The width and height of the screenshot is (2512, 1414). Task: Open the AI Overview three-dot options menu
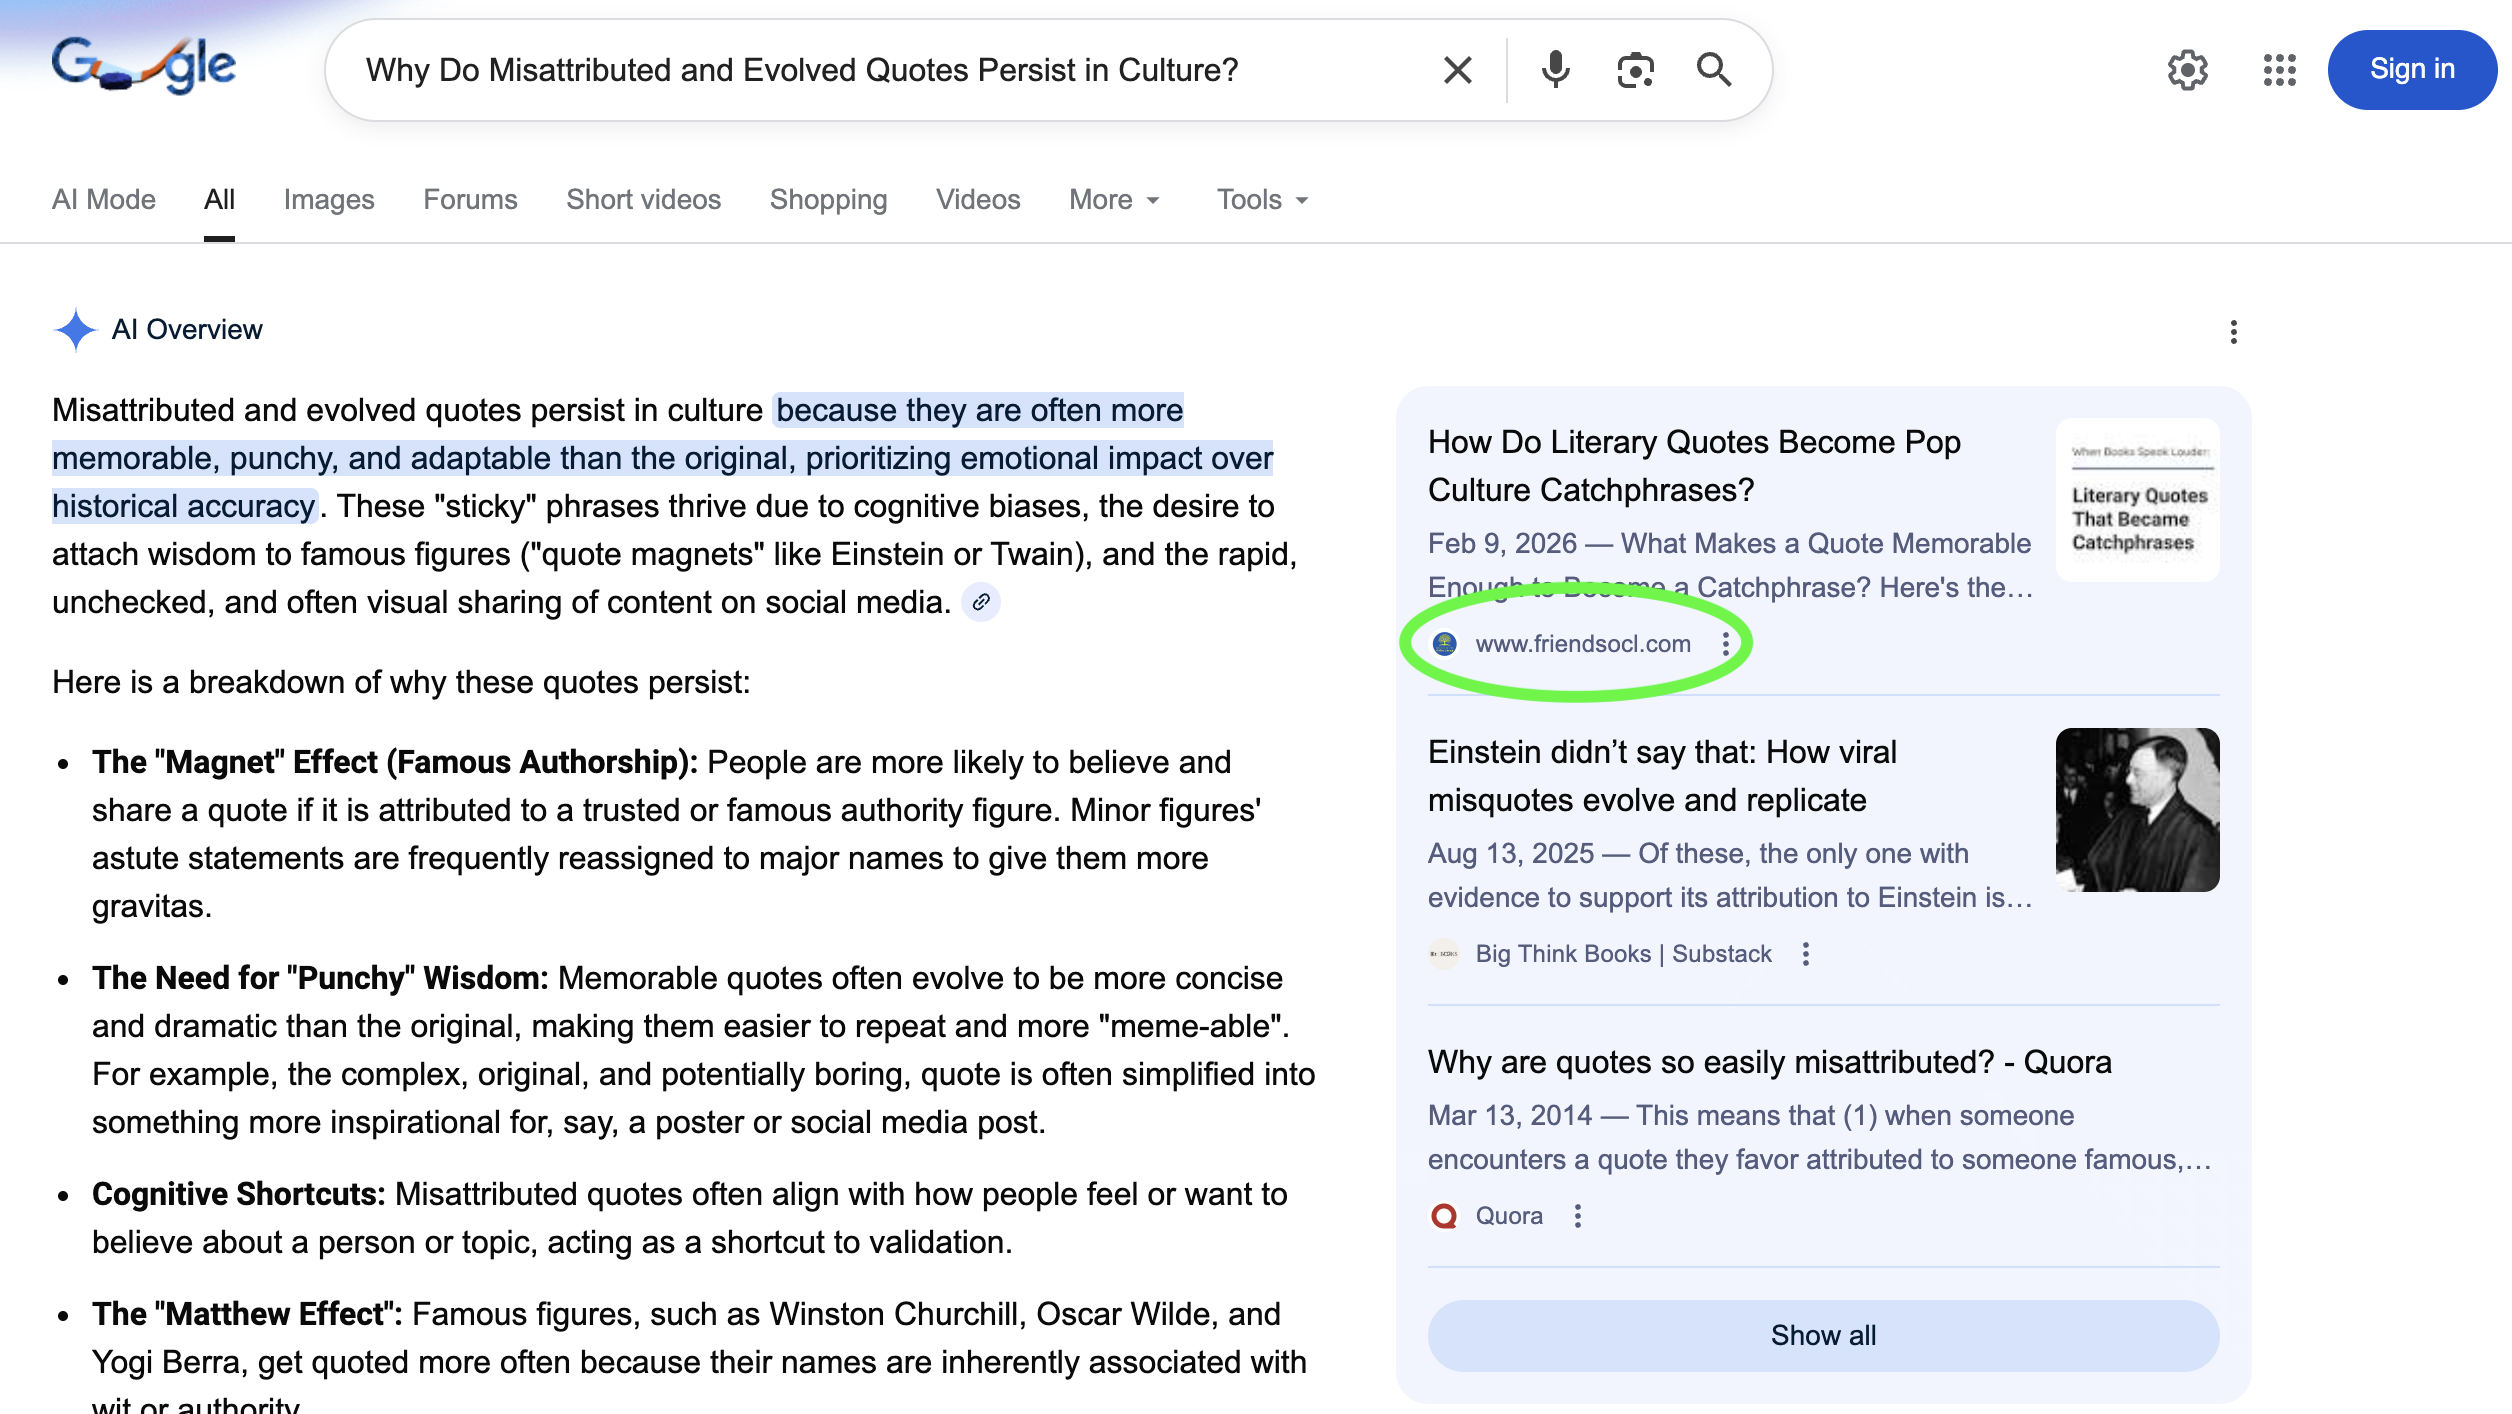[x=2233, y=332]
